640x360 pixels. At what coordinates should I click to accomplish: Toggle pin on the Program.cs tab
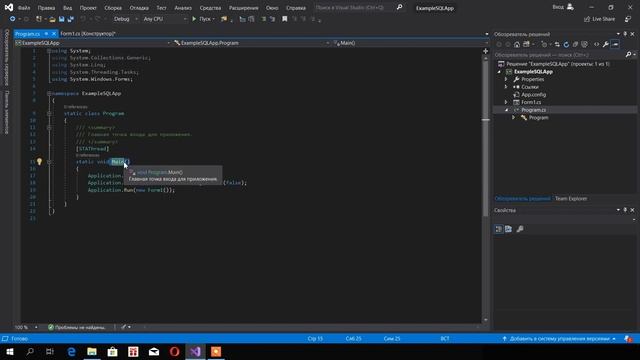point(46,34)
